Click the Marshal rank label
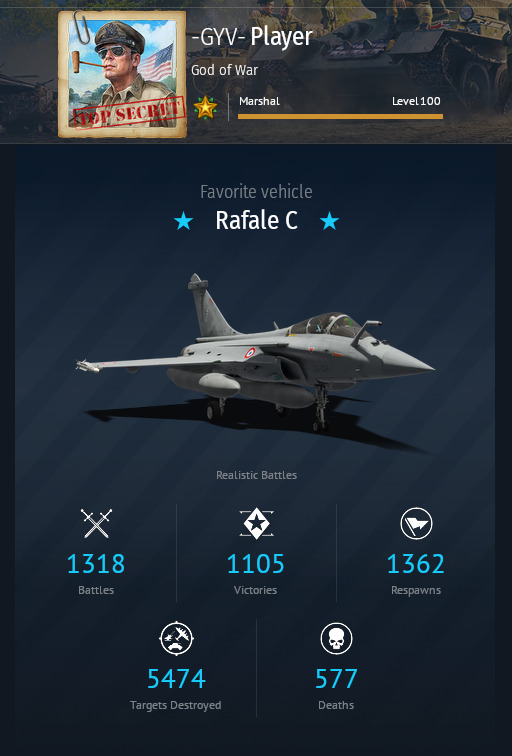Image resolution: width=512 pixels, height=756 pixels. click(259, 101)
